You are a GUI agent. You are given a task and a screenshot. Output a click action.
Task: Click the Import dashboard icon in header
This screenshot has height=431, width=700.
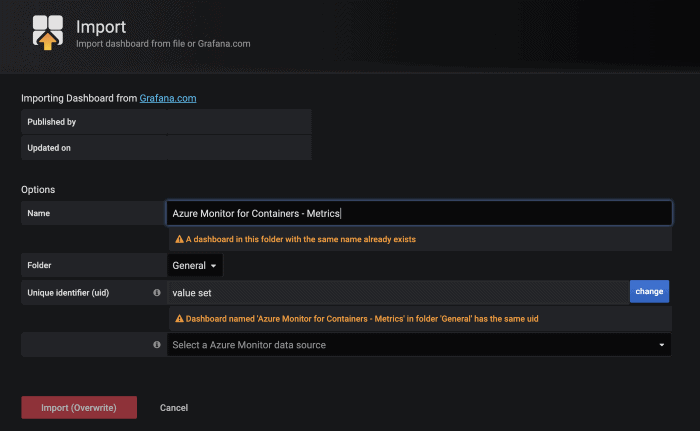[48, 33]
